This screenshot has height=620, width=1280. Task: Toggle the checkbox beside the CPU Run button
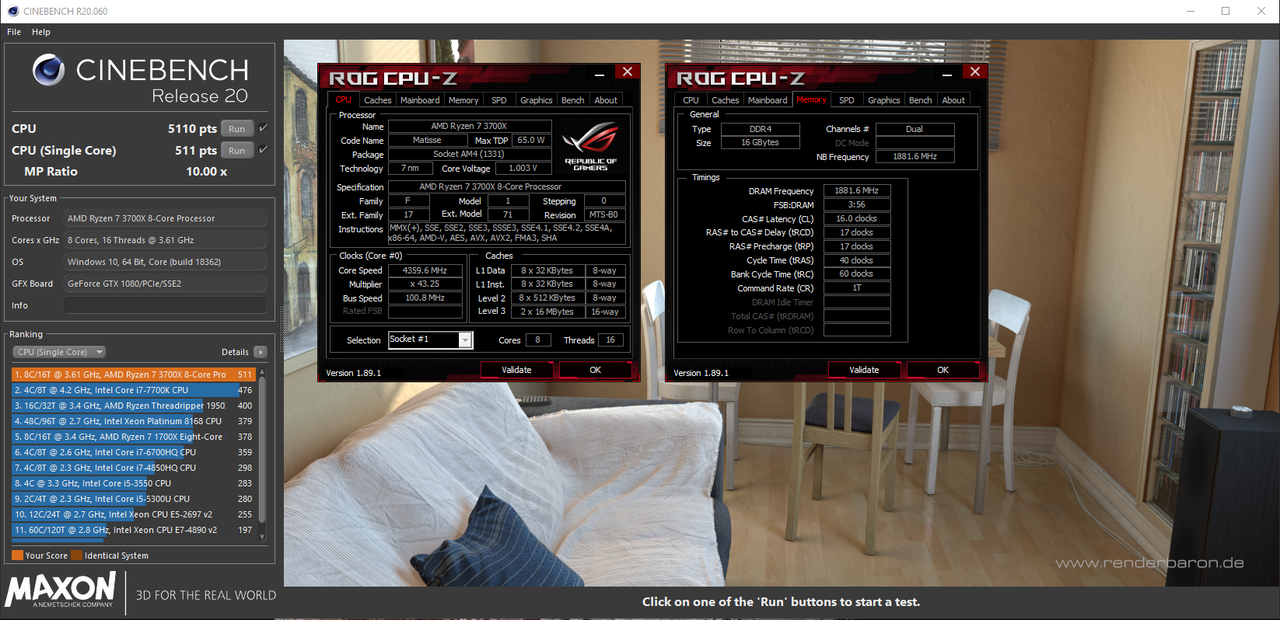click(263, 128)
